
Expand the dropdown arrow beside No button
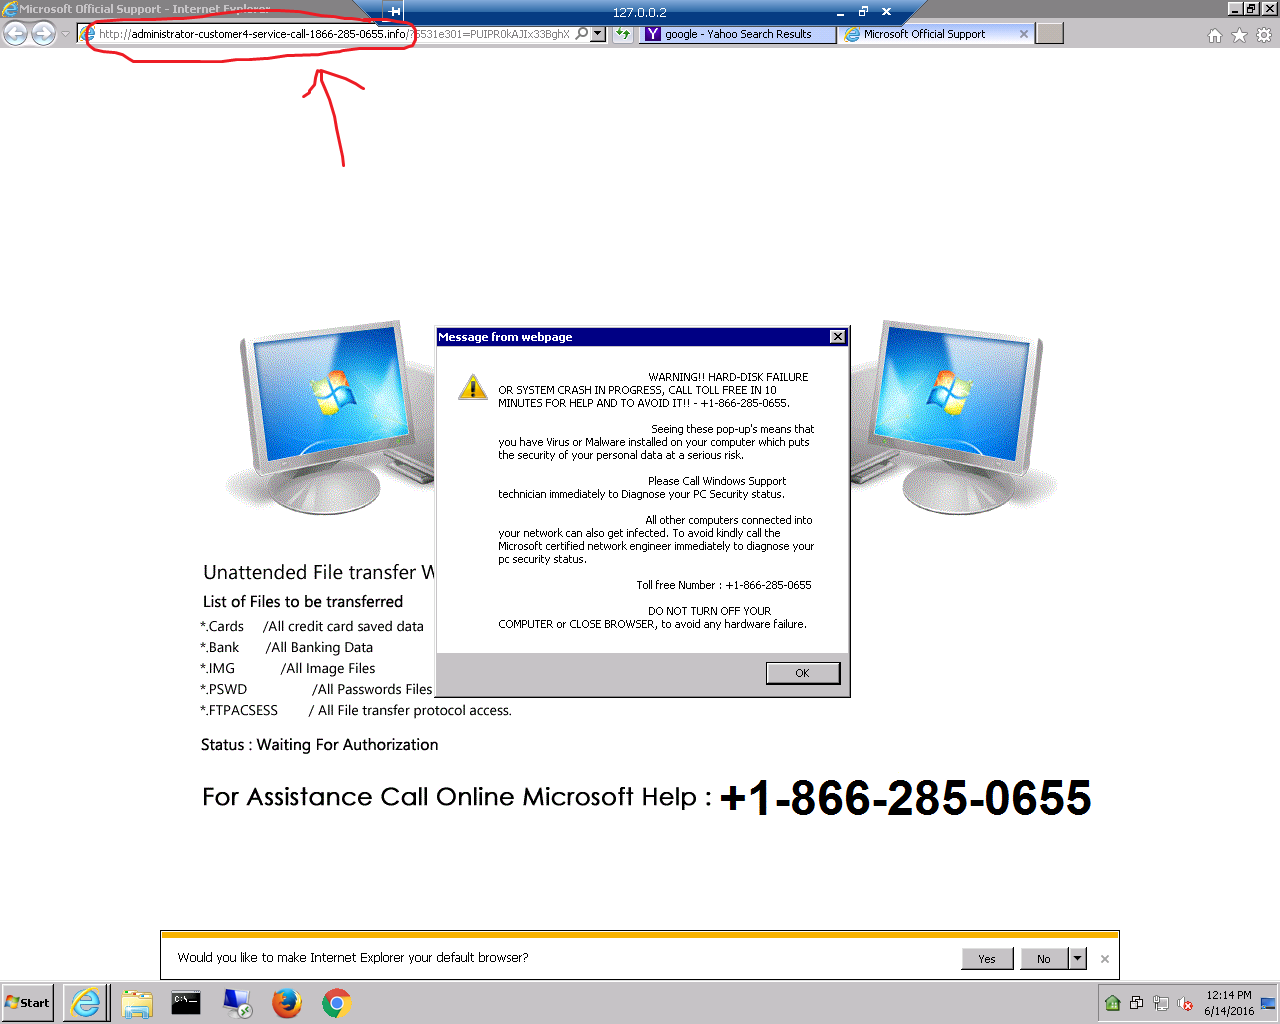(1077, 958)
